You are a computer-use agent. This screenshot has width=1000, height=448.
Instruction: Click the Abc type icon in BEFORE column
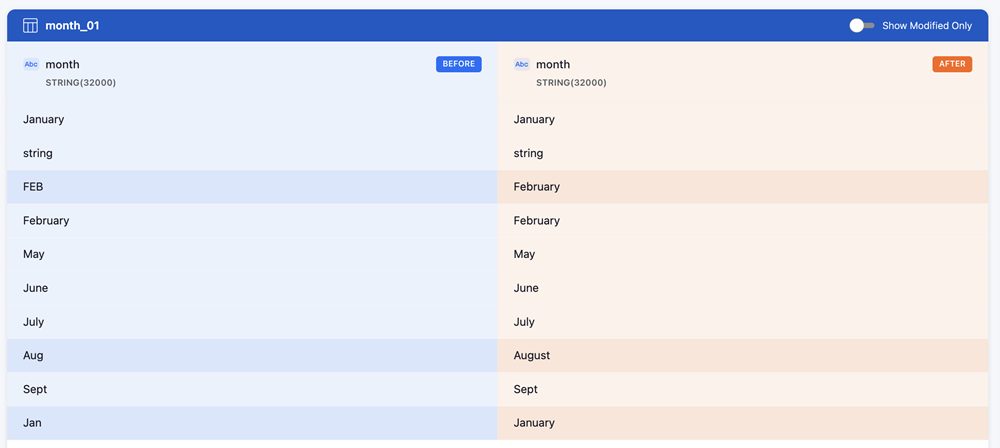[31, 64]
